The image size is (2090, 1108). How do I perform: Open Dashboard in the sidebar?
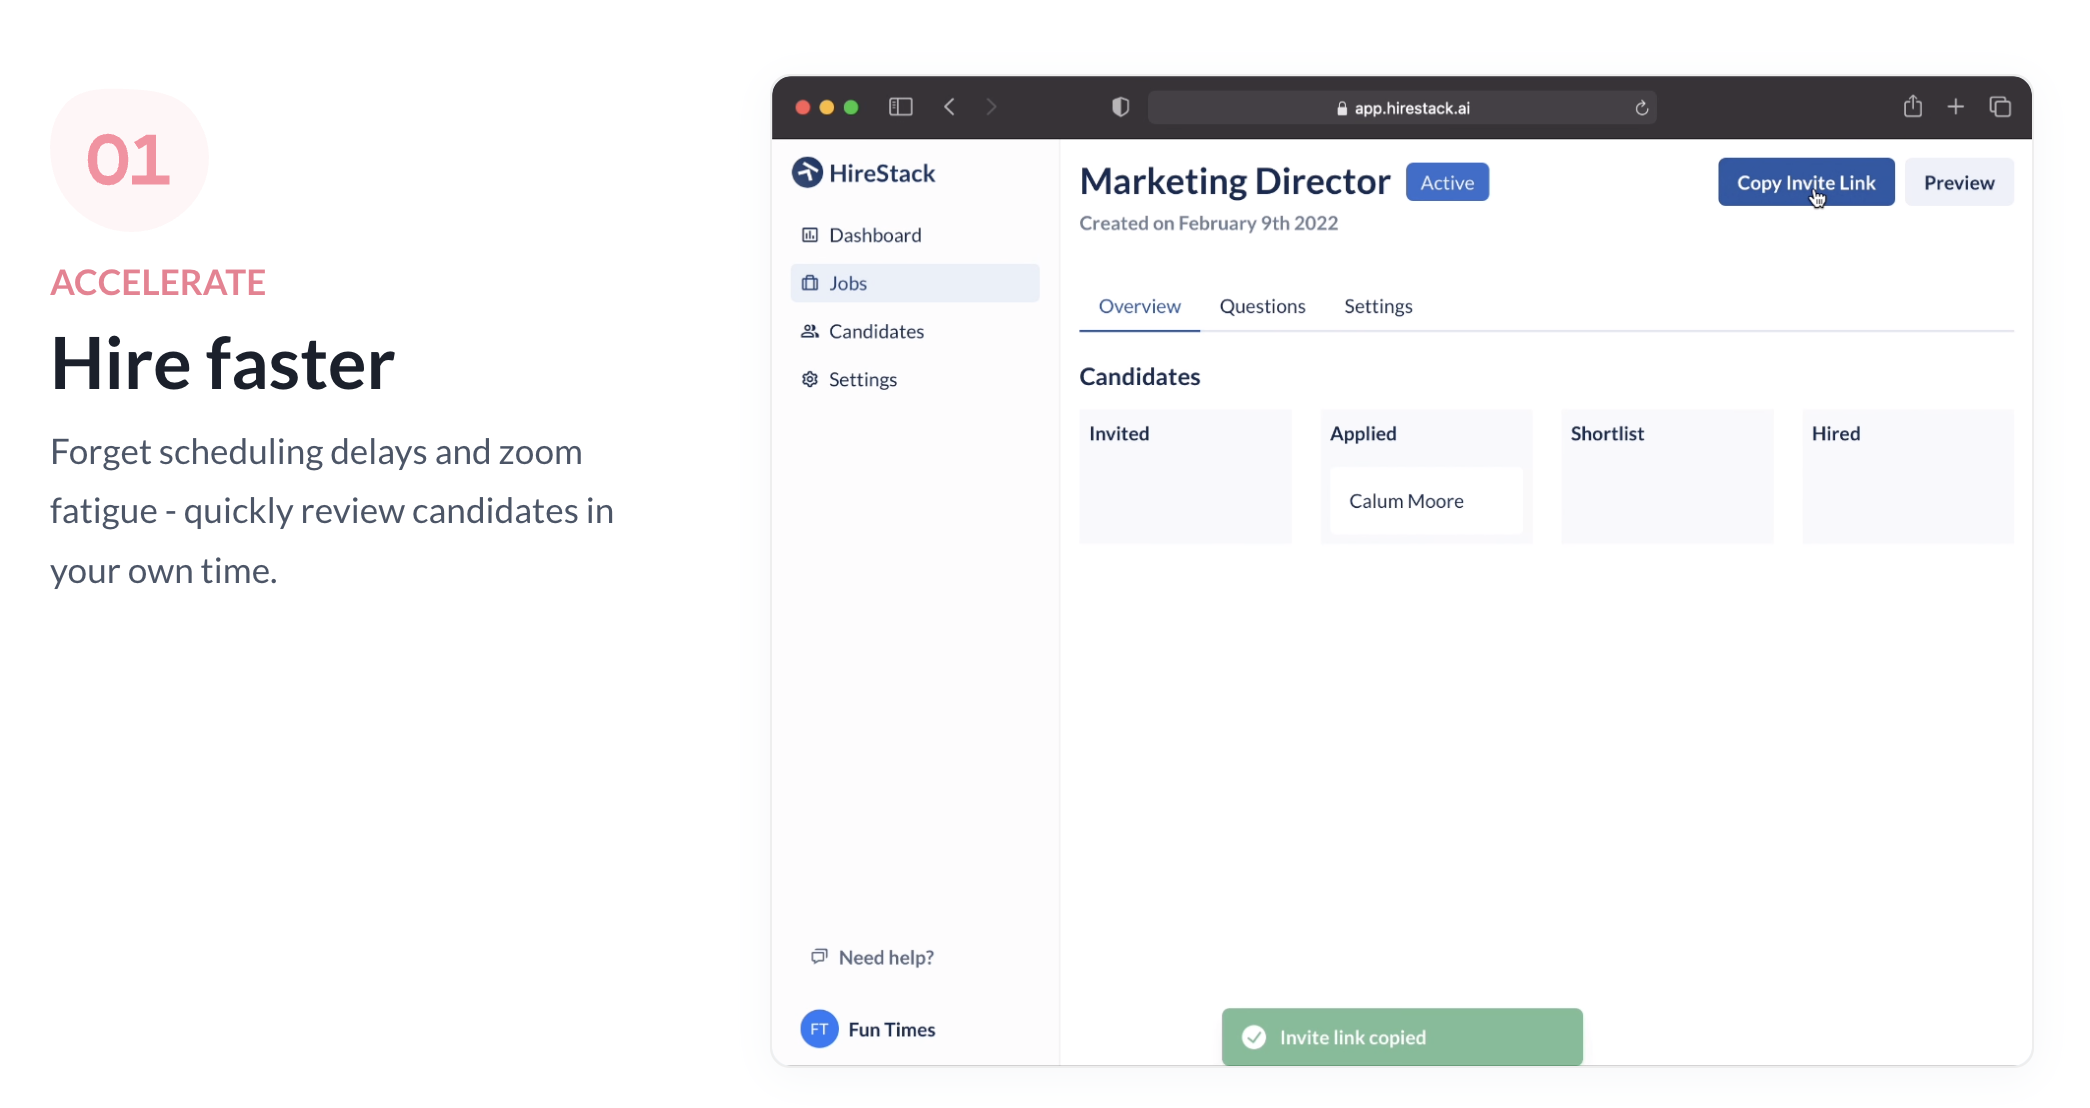(874, 235)
